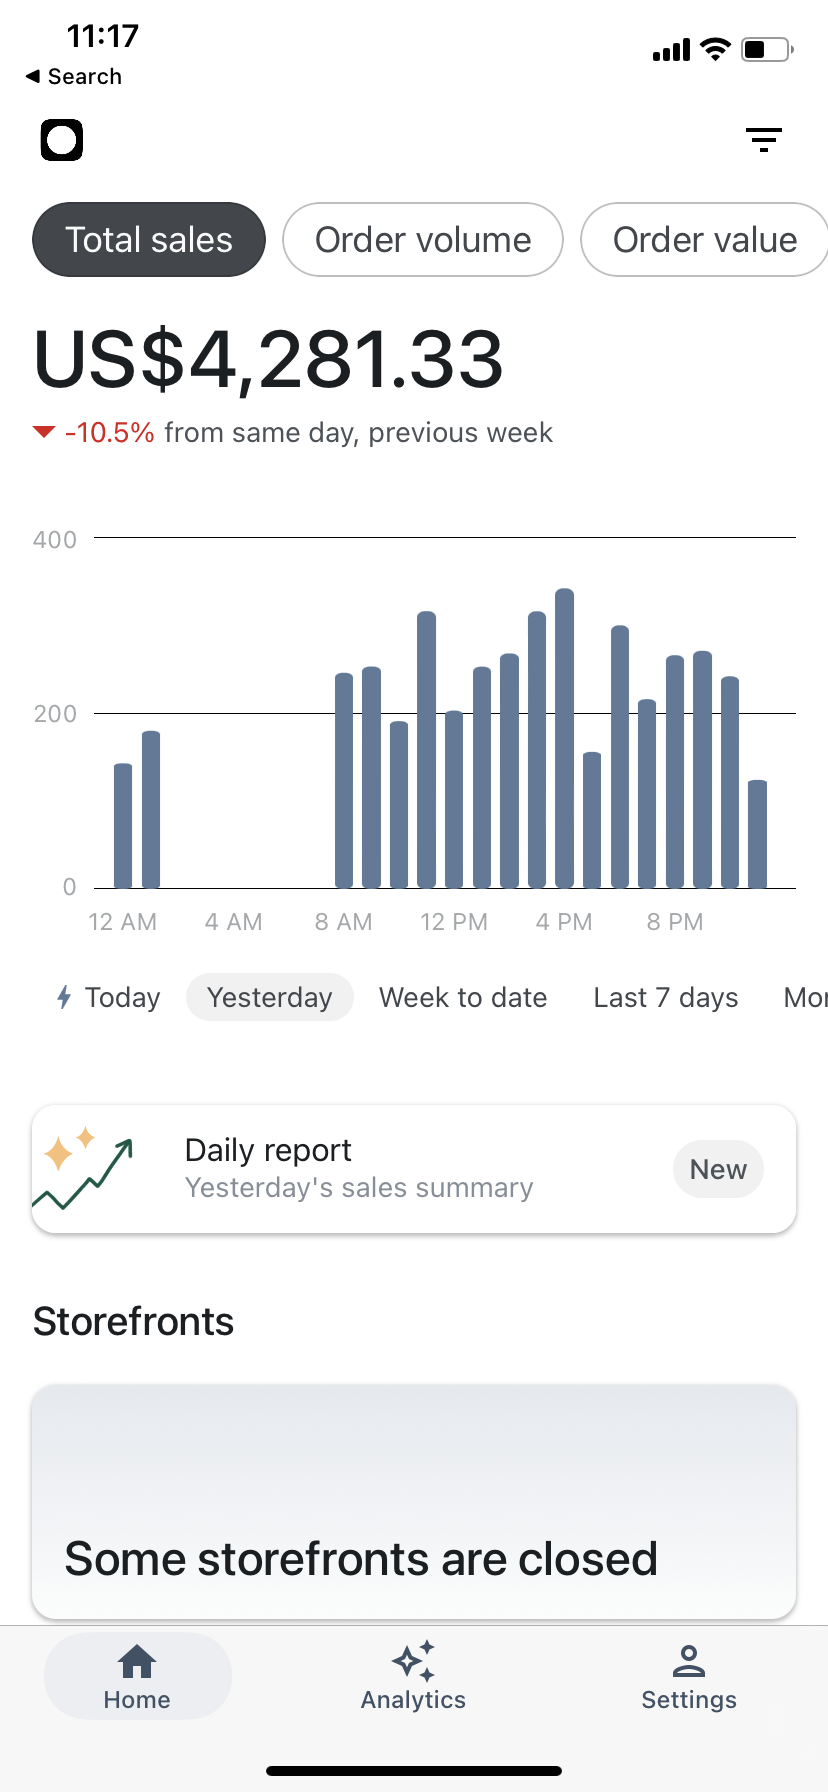This screenshot has width=828, height=1792.
Task: Tap the Home house icon
Action: pos(137,1662)
